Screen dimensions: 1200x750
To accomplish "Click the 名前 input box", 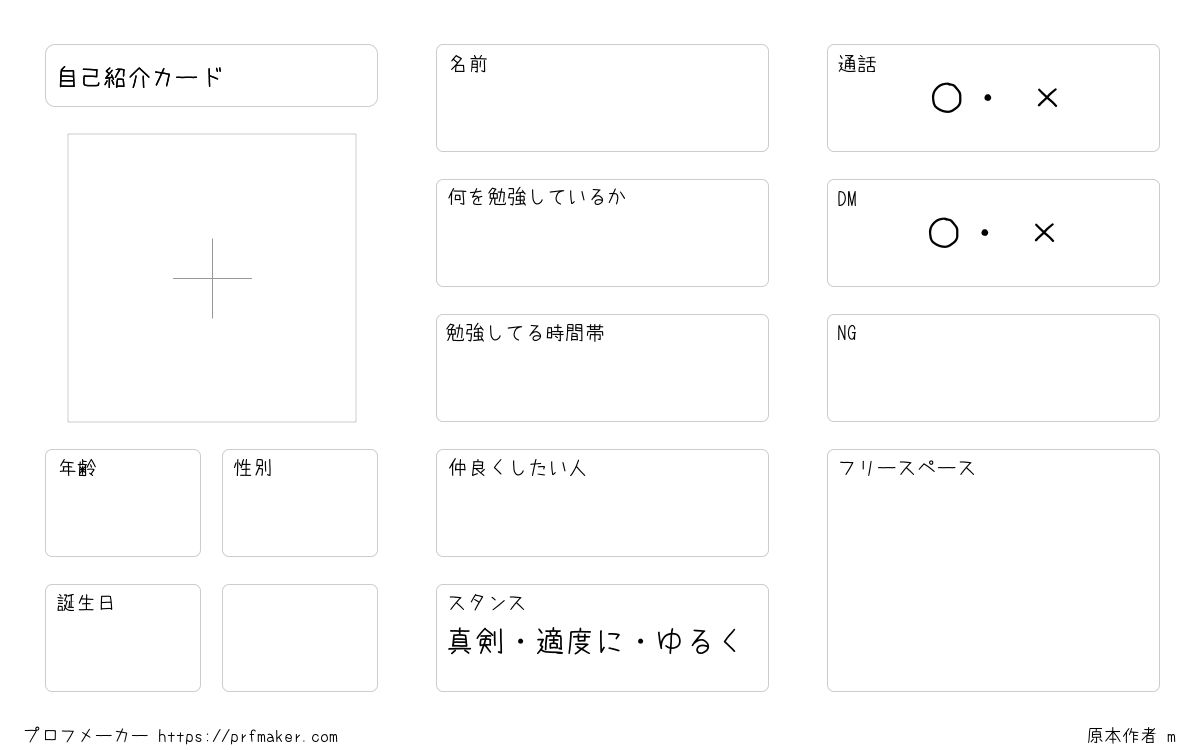I will [602, 98].
